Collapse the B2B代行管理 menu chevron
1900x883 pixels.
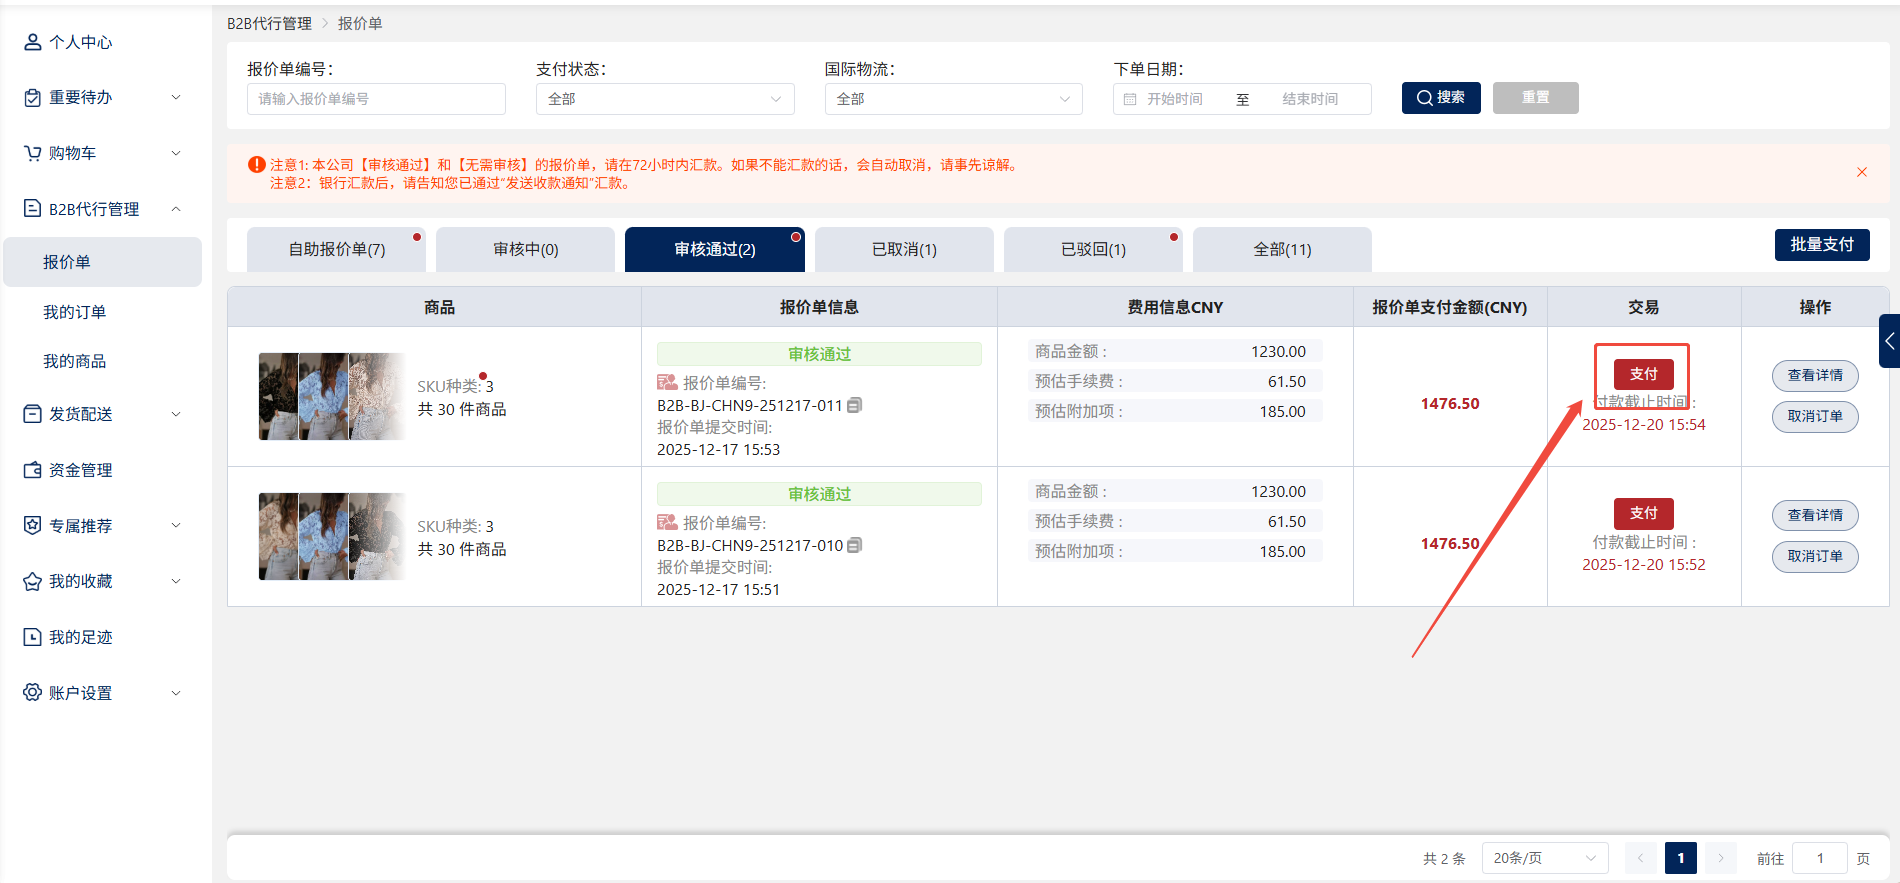coord(176,208)
